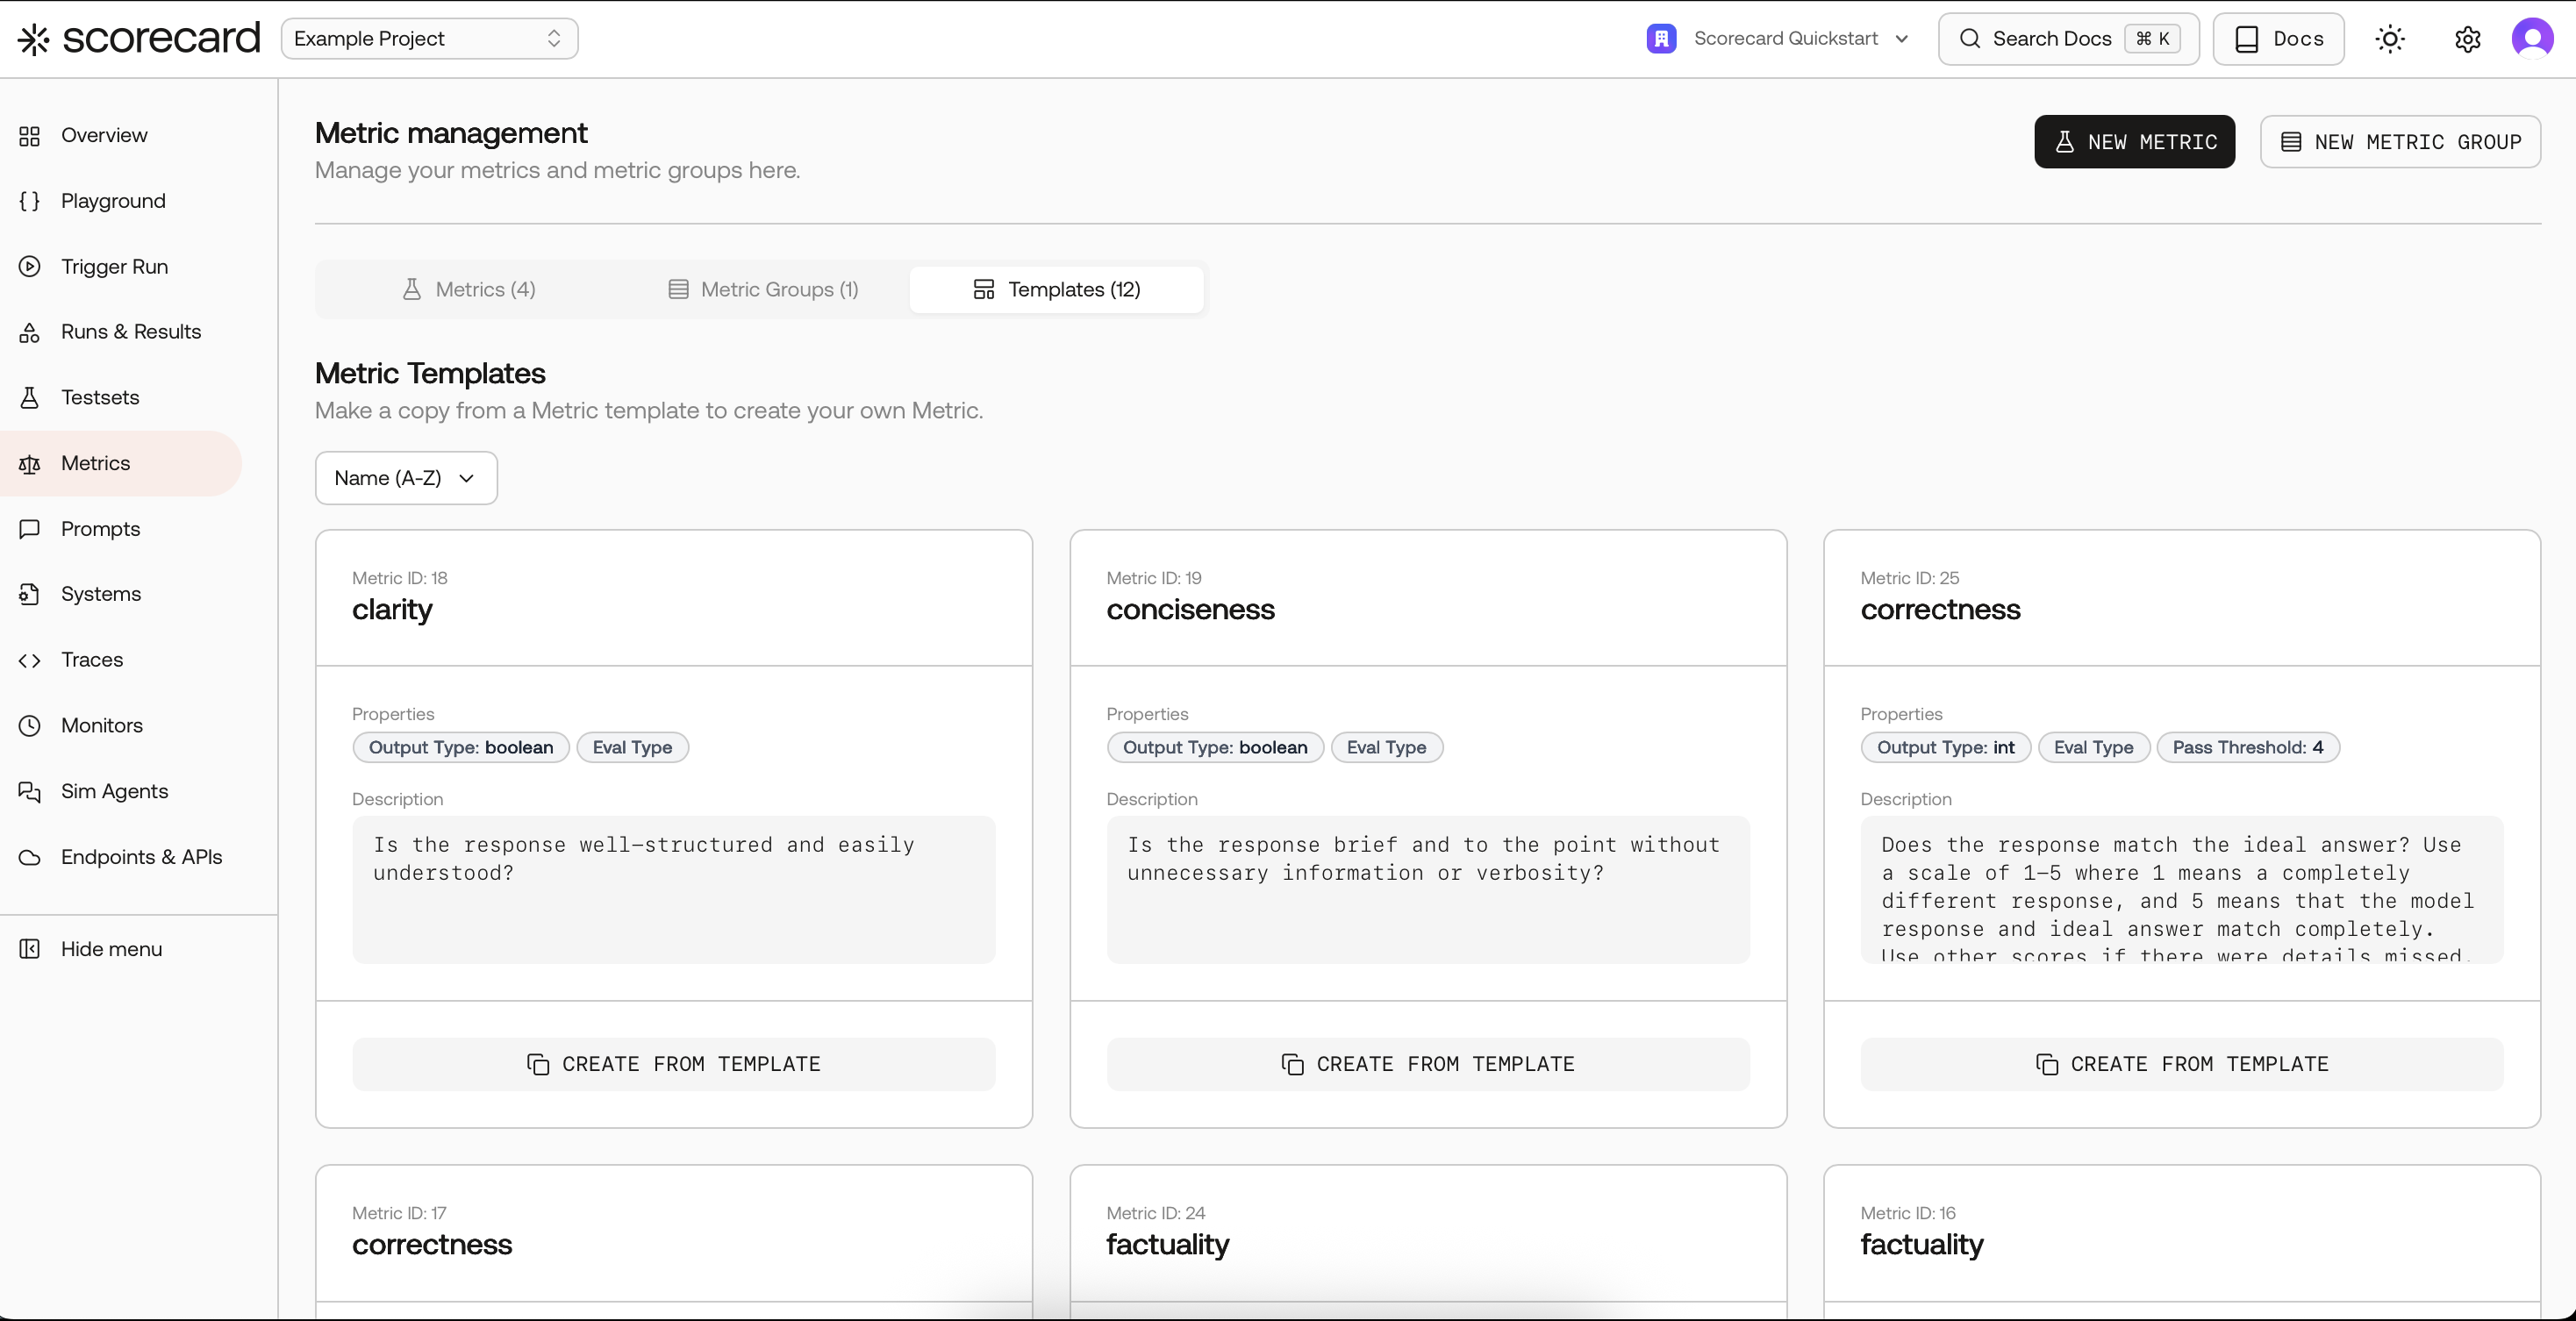This screenshot has width=2576, height=1321.
Task: Open Trigger Run in the sidebar
Action: [x=122, y=267]
